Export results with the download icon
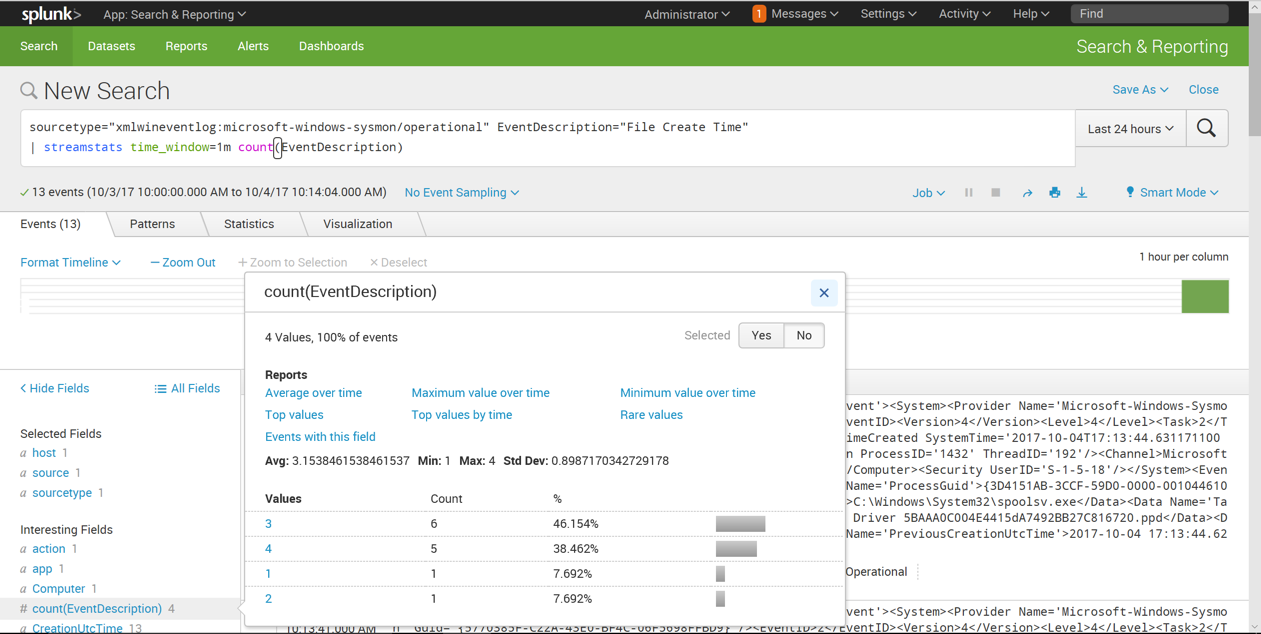The width and height of the screenshot is (1261, 634). point(1082,193)
